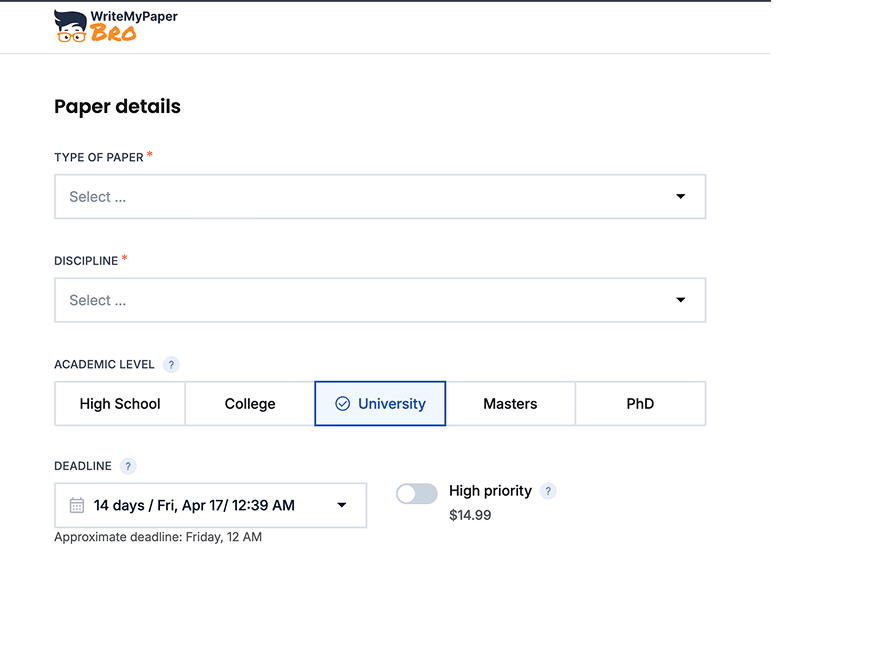Click the Type of Paper caret arrow
The height and width of the screenshot is (647, 871).
click(681, 197)
